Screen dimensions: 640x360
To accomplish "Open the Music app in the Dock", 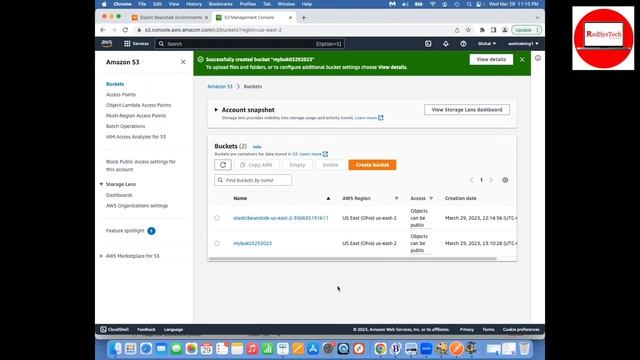I will 252,349.
